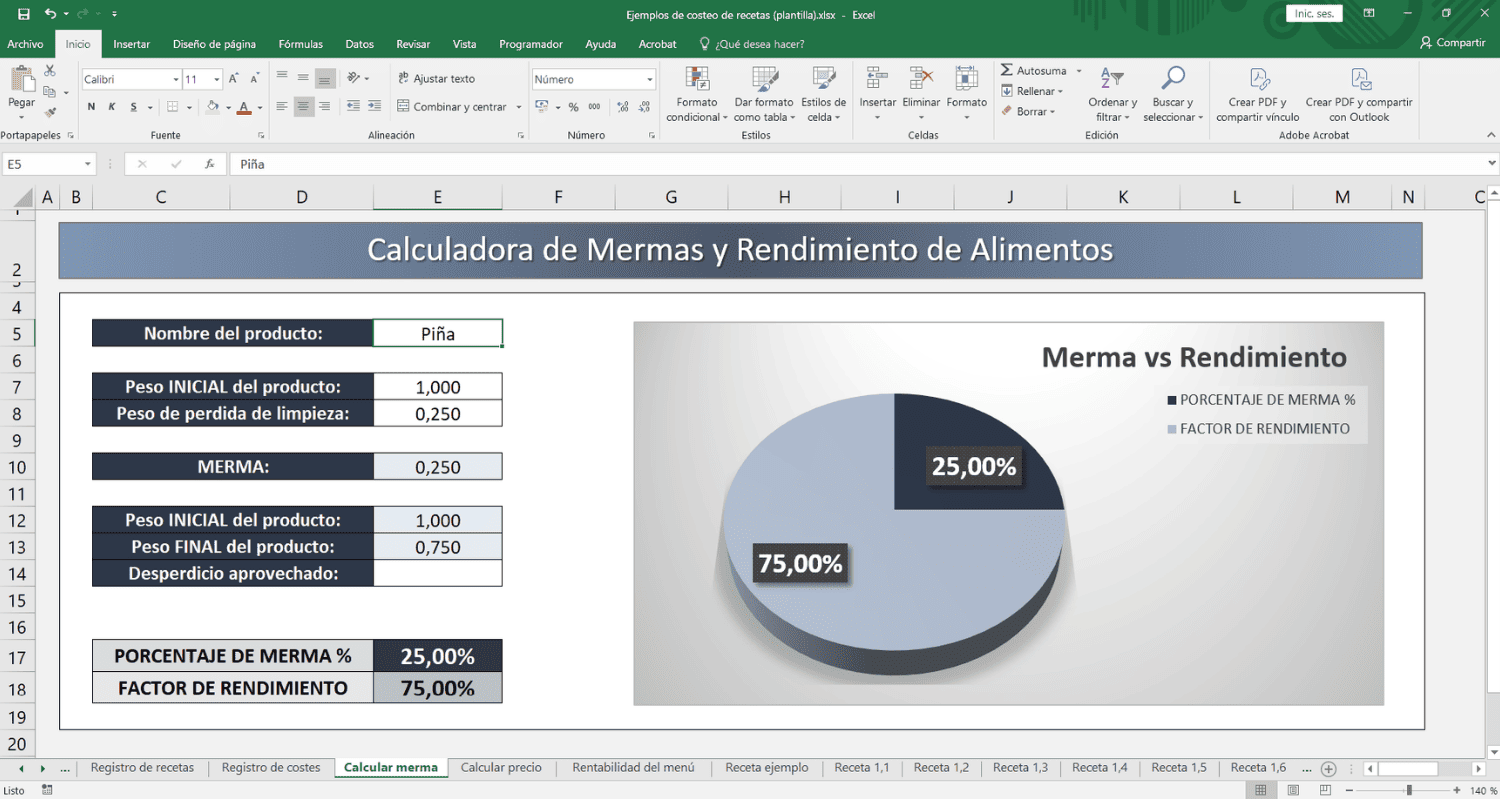Click the insert function fx icon
1500x799 pixels.
coord(209,164)
